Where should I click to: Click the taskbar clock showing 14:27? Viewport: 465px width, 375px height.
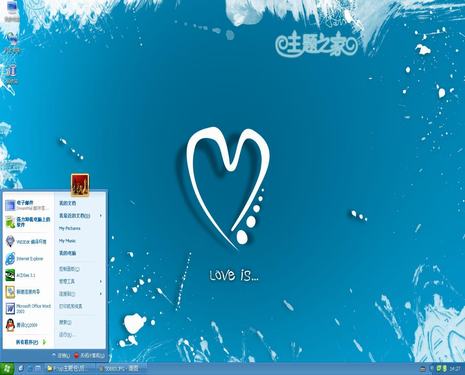click(455, 369)
